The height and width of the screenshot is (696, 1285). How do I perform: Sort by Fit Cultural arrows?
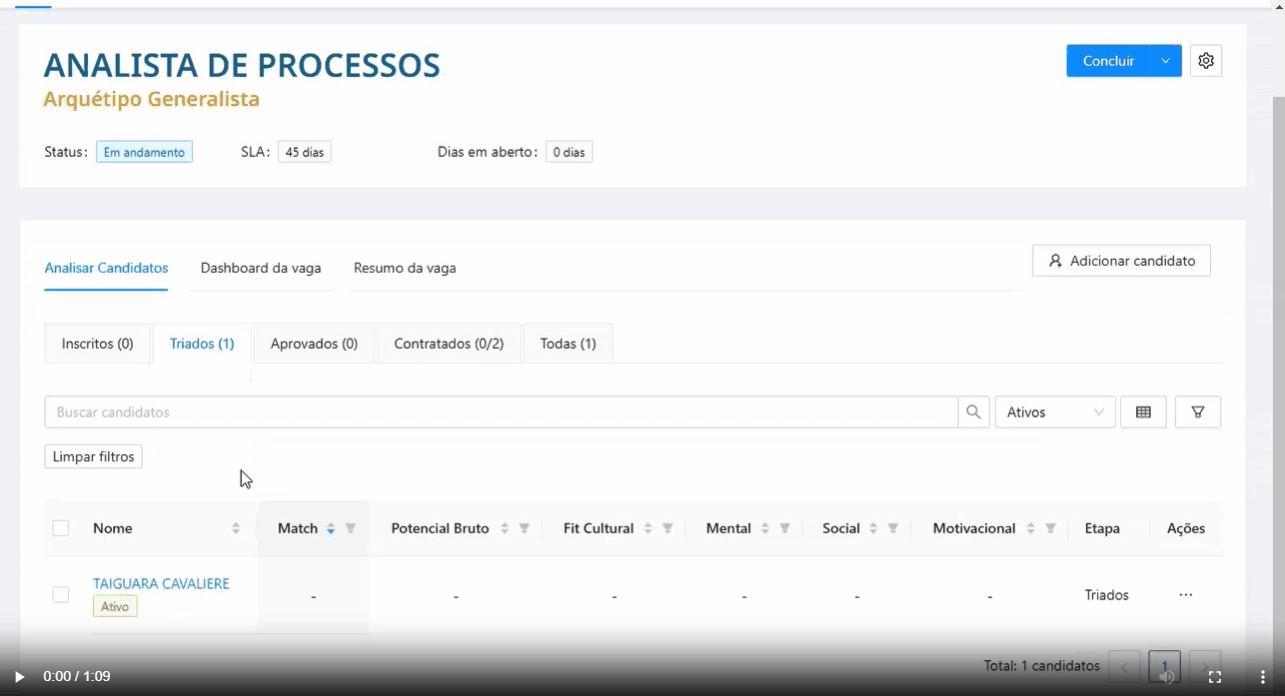tap(648, 528)
